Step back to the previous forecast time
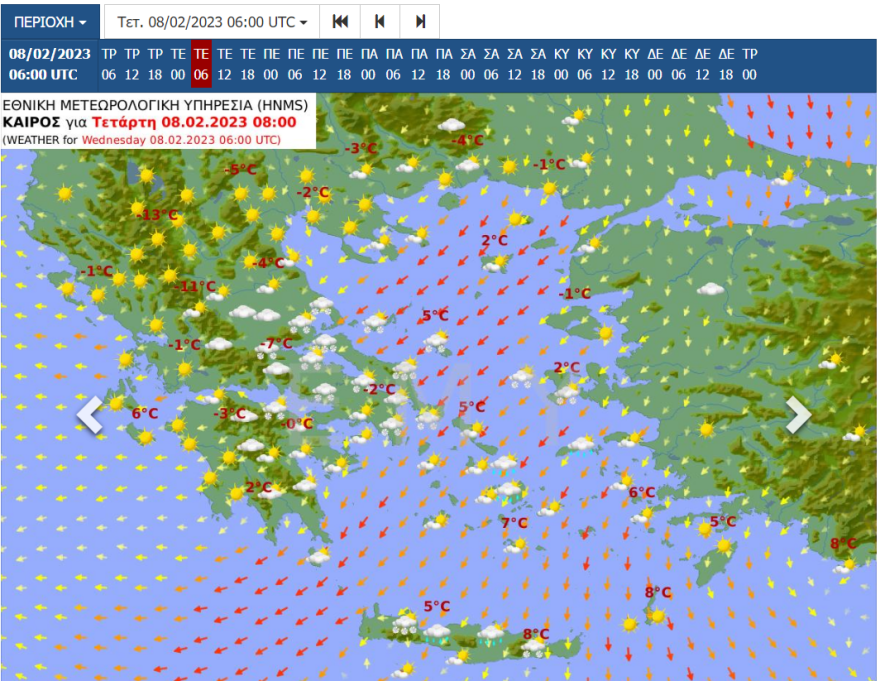 [x=380, y=21]
